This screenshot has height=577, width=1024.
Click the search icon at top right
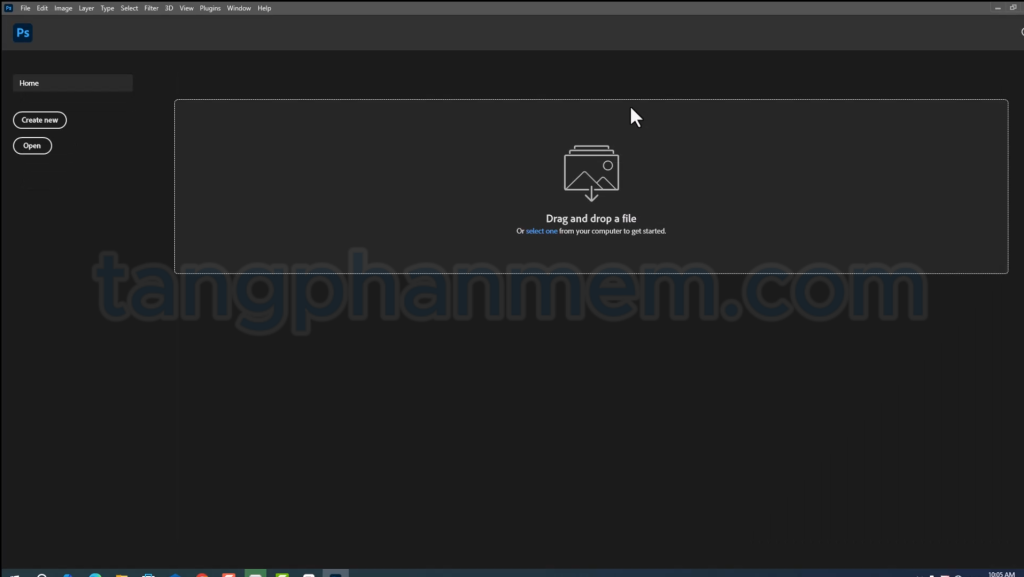pos(1019,33)
